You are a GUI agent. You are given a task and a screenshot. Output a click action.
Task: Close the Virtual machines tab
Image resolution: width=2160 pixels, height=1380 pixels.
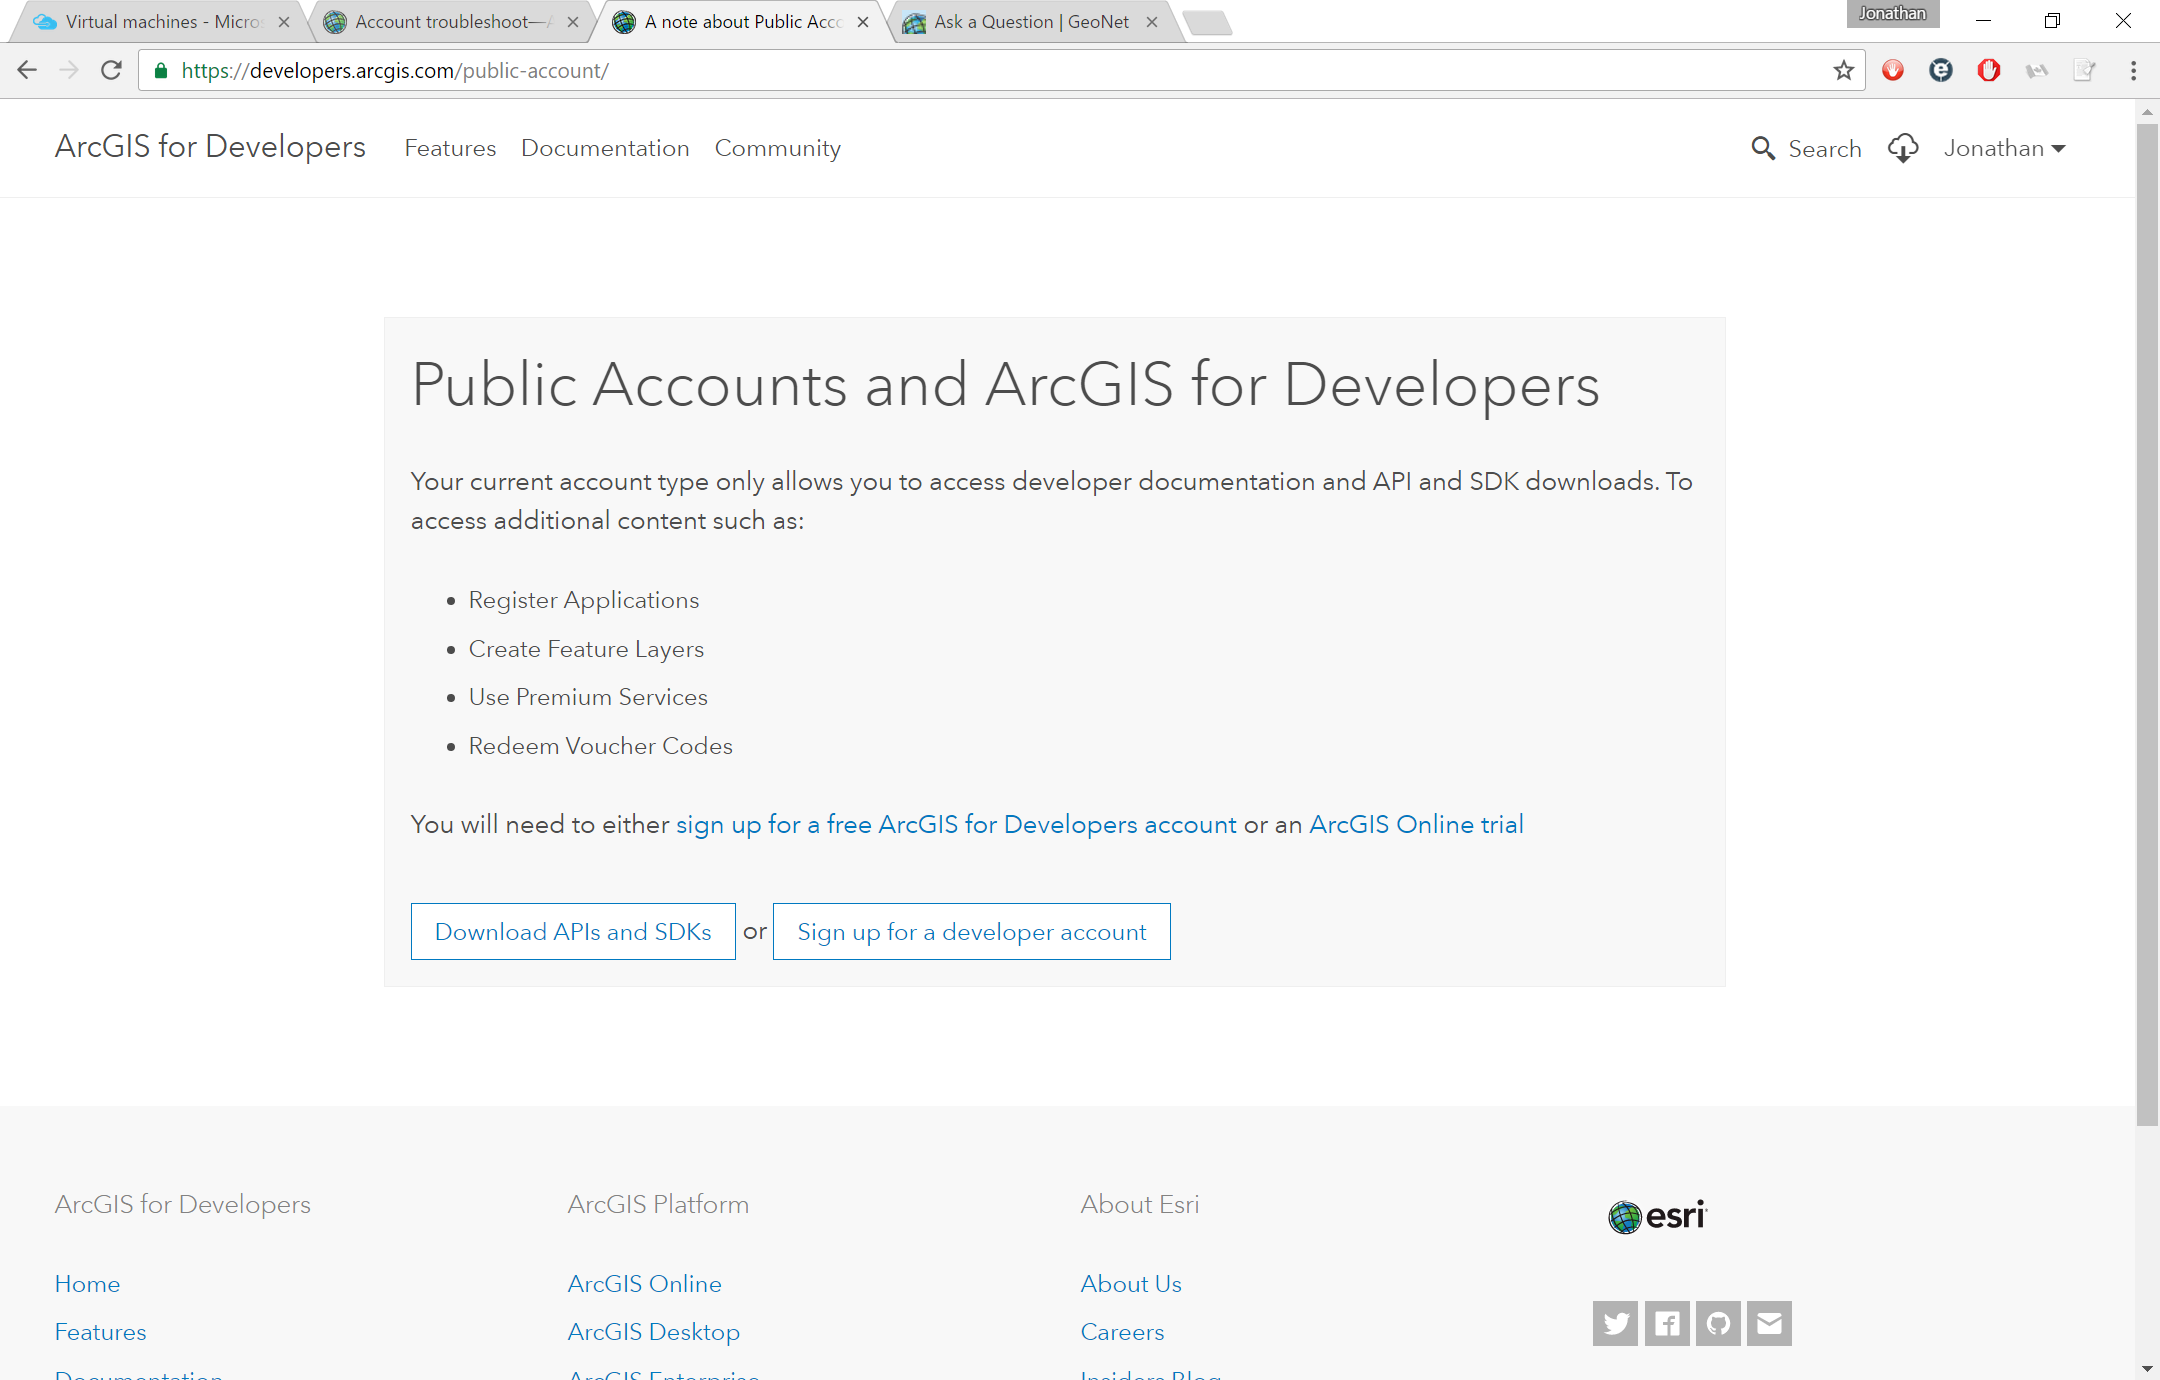pos(284,22)
